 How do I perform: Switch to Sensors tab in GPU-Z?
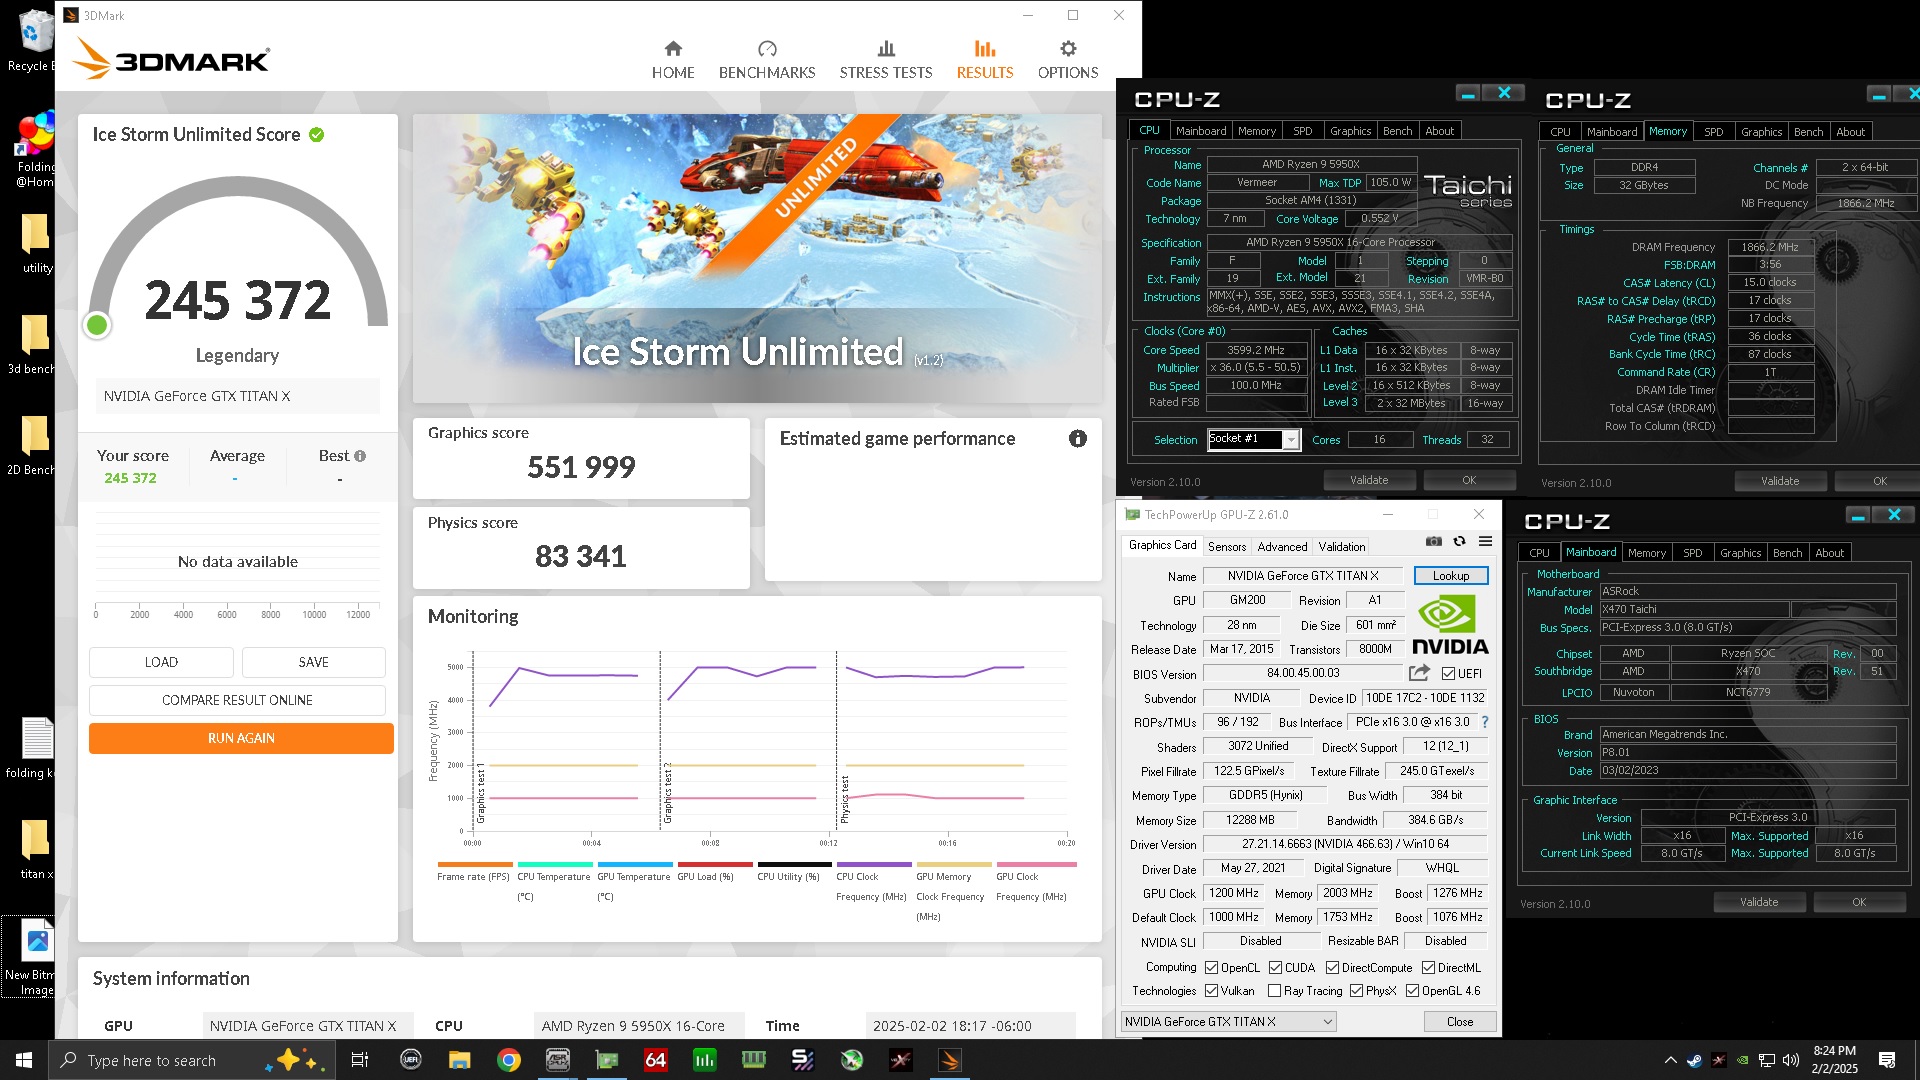tap(1227, 547)
